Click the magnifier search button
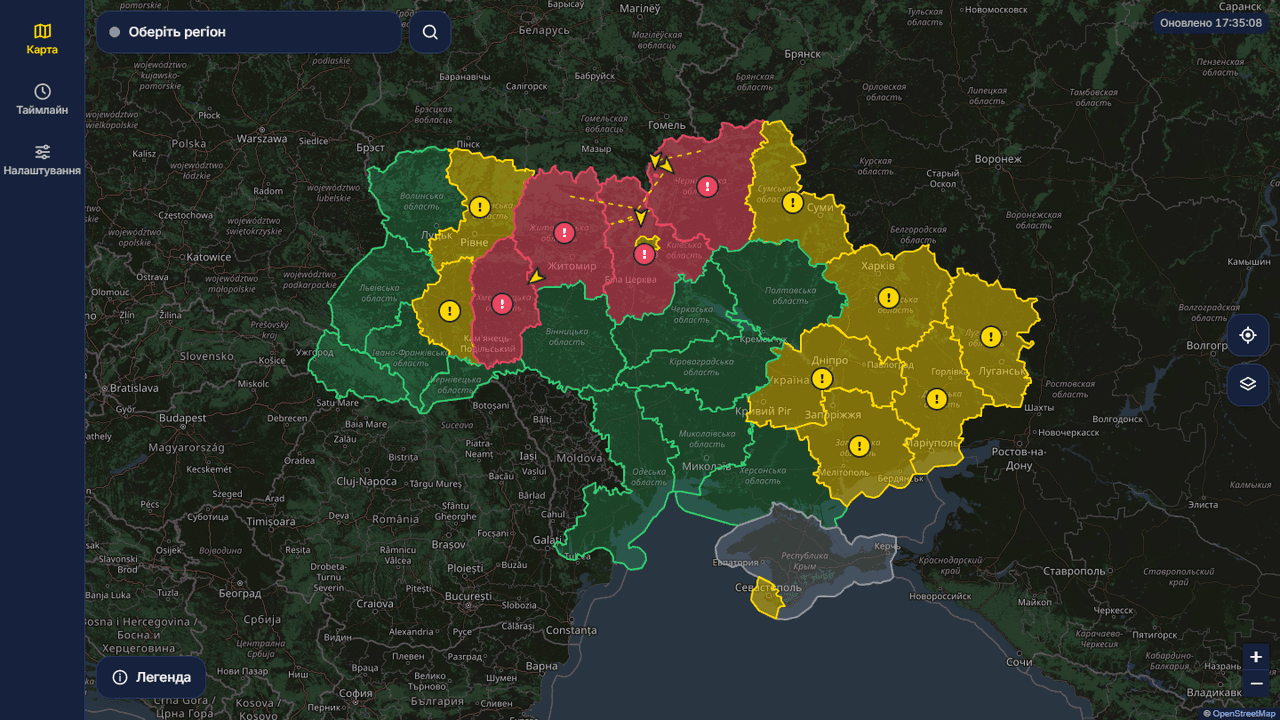The width and height of the screenshot is (1280, 720). pos(430,32)
